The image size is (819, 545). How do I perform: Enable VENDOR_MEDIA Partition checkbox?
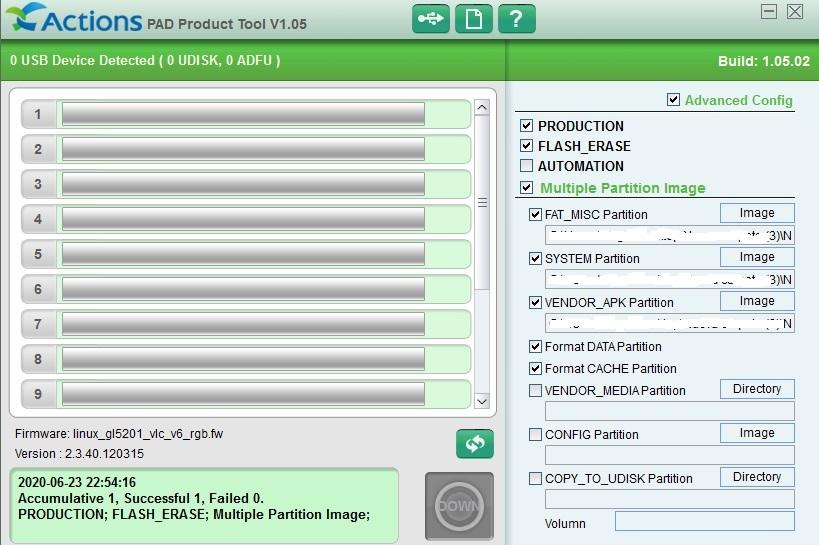pos(535,390)
